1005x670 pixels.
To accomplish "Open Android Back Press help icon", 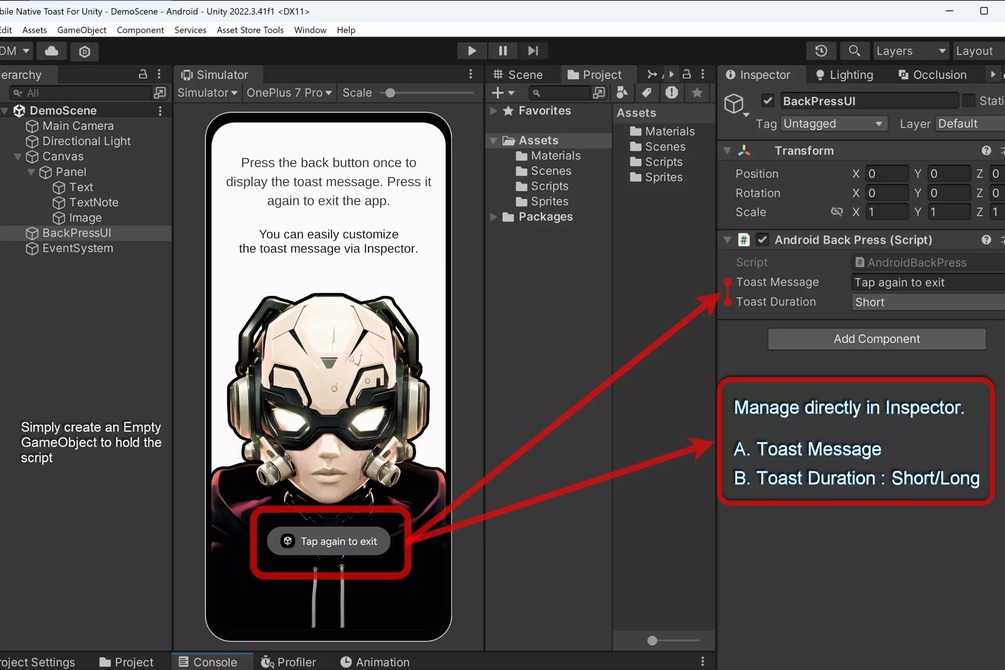I will pos(986,240).
